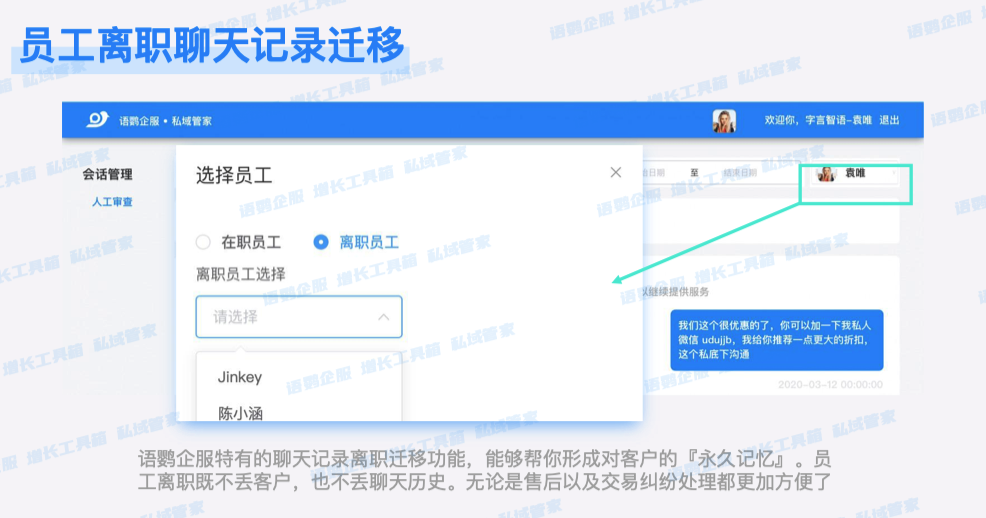This screenshot has width=986, height=518.
Task: Click the chevron arrow in 请选择 dropdown
Action: [x=383, y=317]
